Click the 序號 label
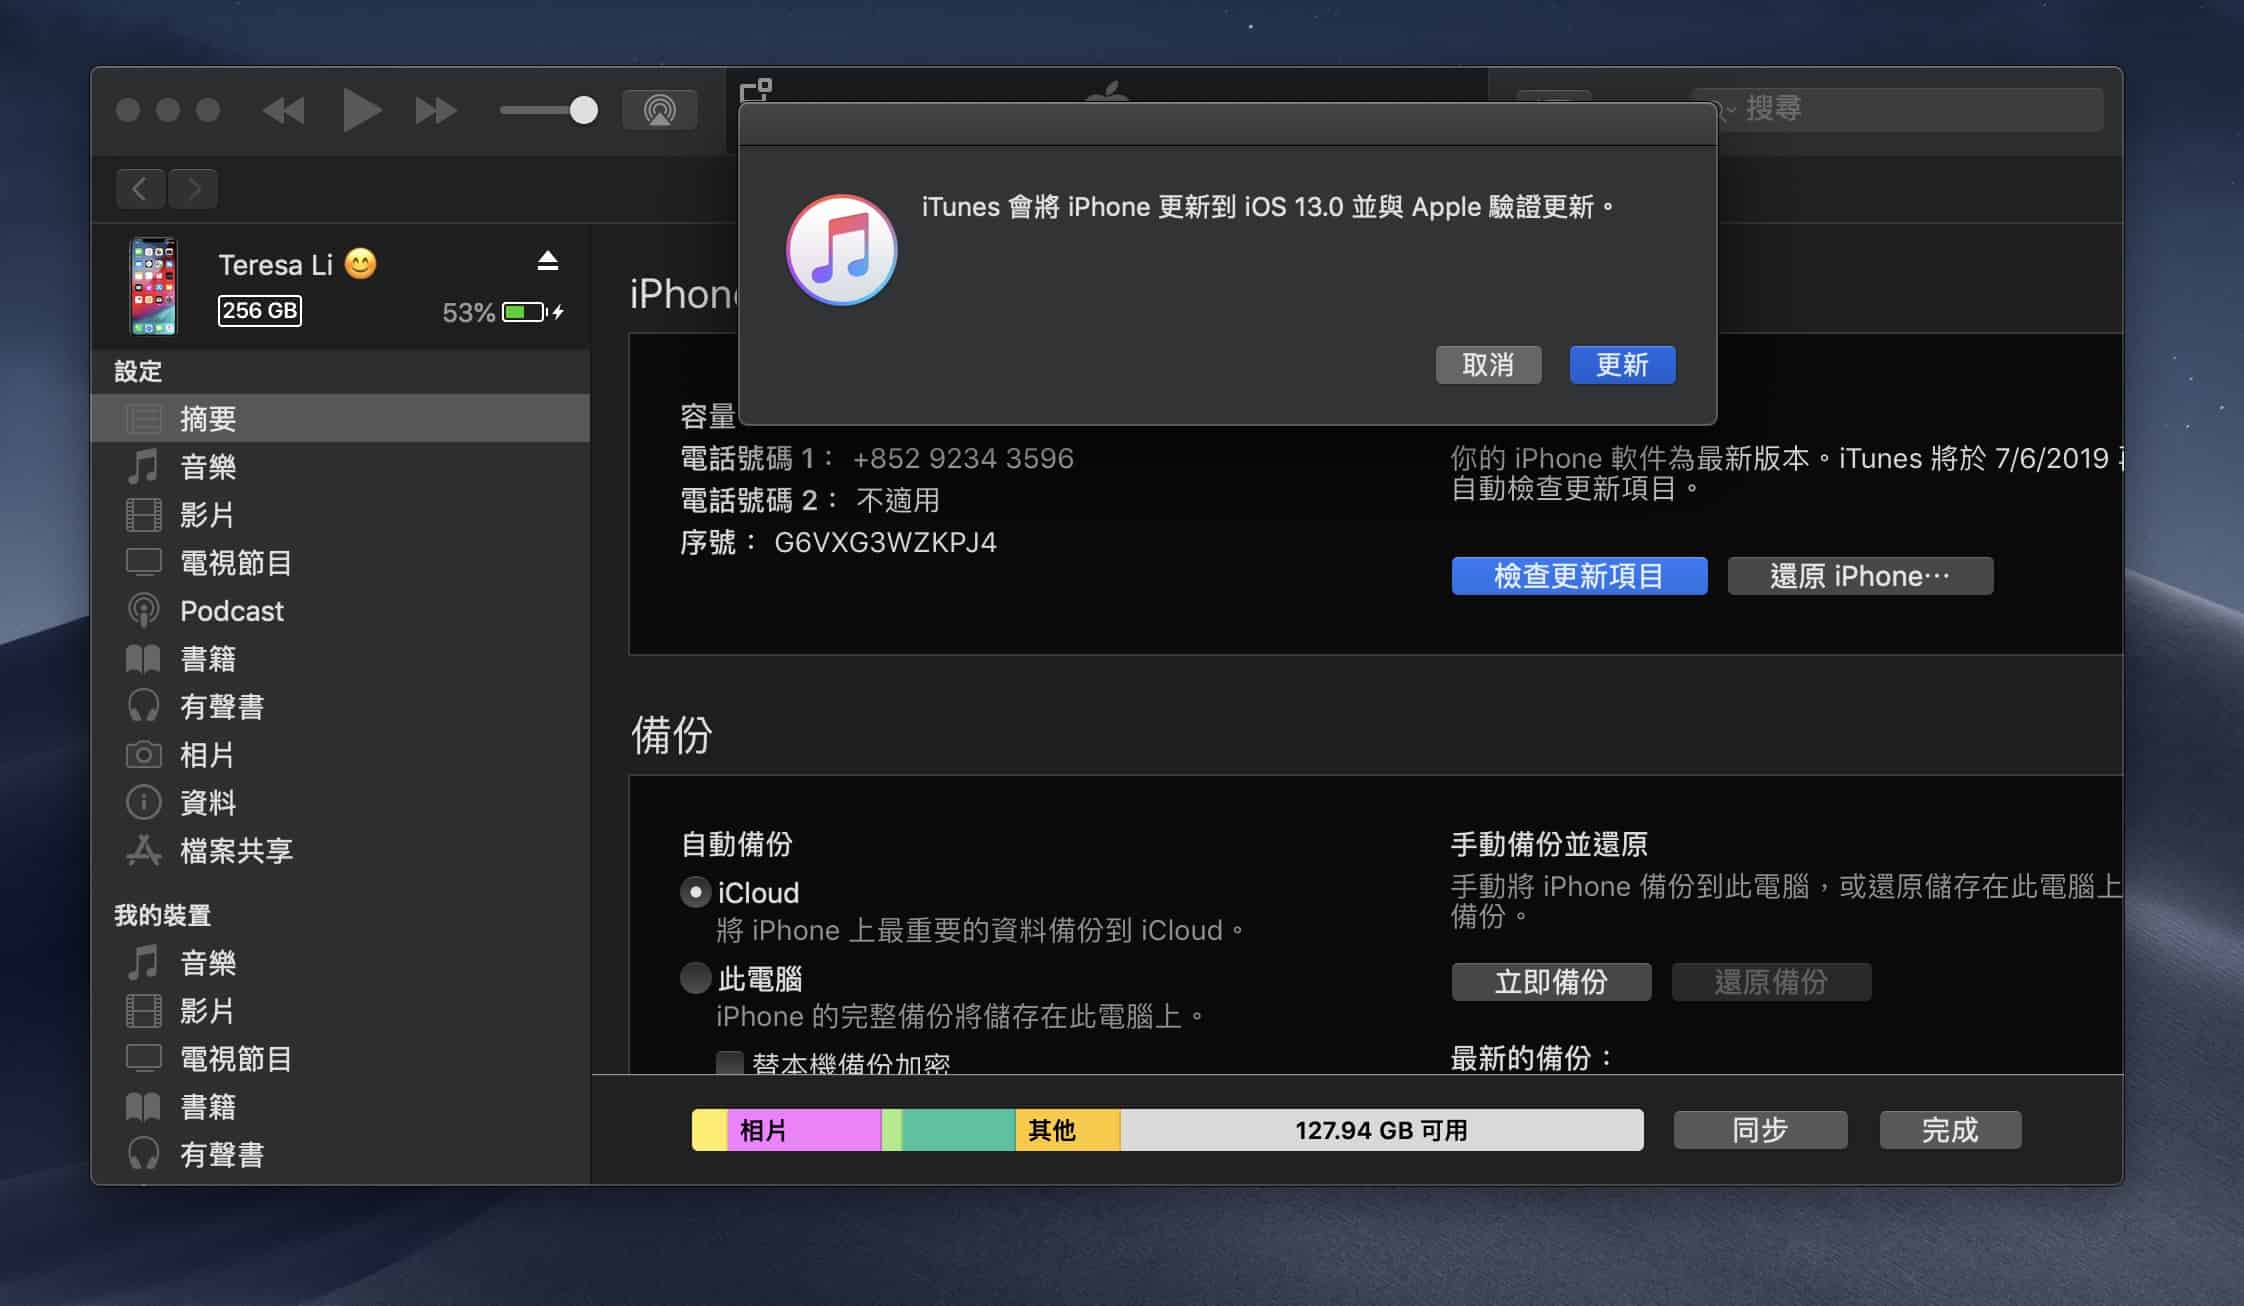 (719, 542)
